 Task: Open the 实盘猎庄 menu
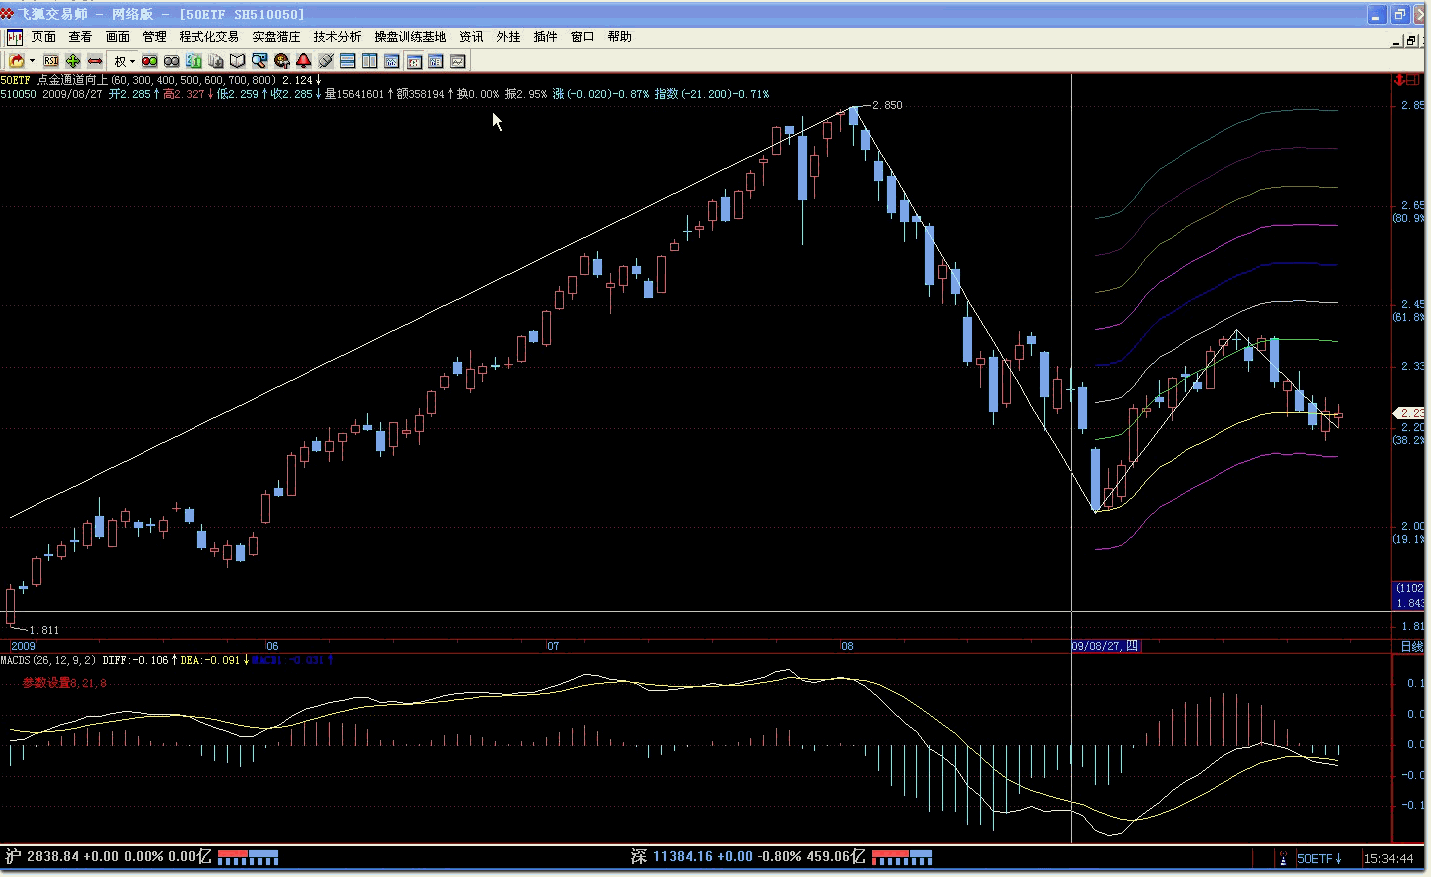pos(276,37)
